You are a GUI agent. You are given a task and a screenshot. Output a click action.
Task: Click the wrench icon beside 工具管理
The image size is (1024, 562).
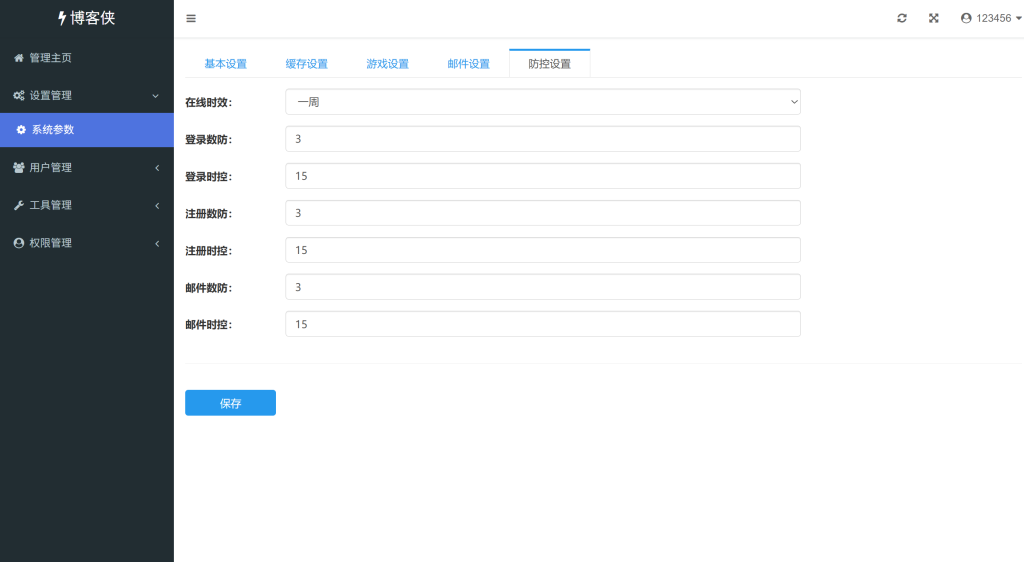(19, 205)
